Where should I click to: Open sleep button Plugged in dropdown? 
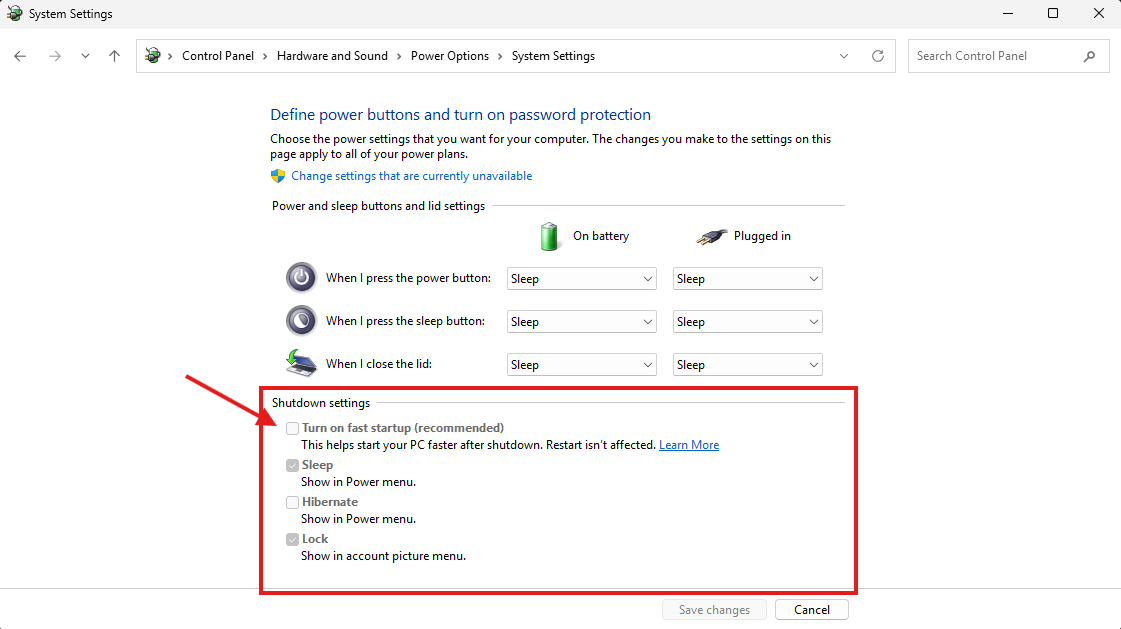point(747,322)
